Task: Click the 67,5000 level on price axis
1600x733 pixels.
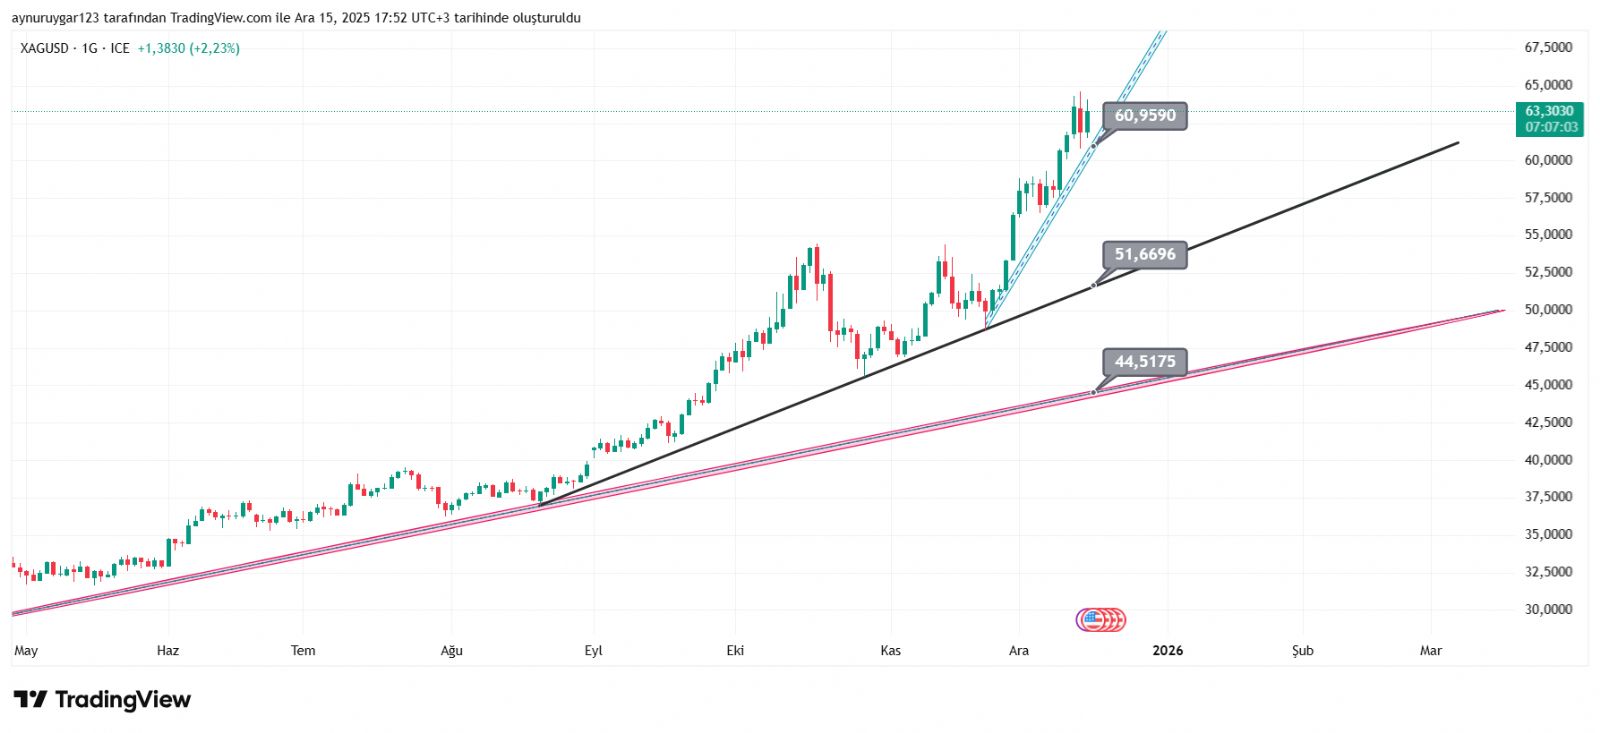Action: (1548, 47)
